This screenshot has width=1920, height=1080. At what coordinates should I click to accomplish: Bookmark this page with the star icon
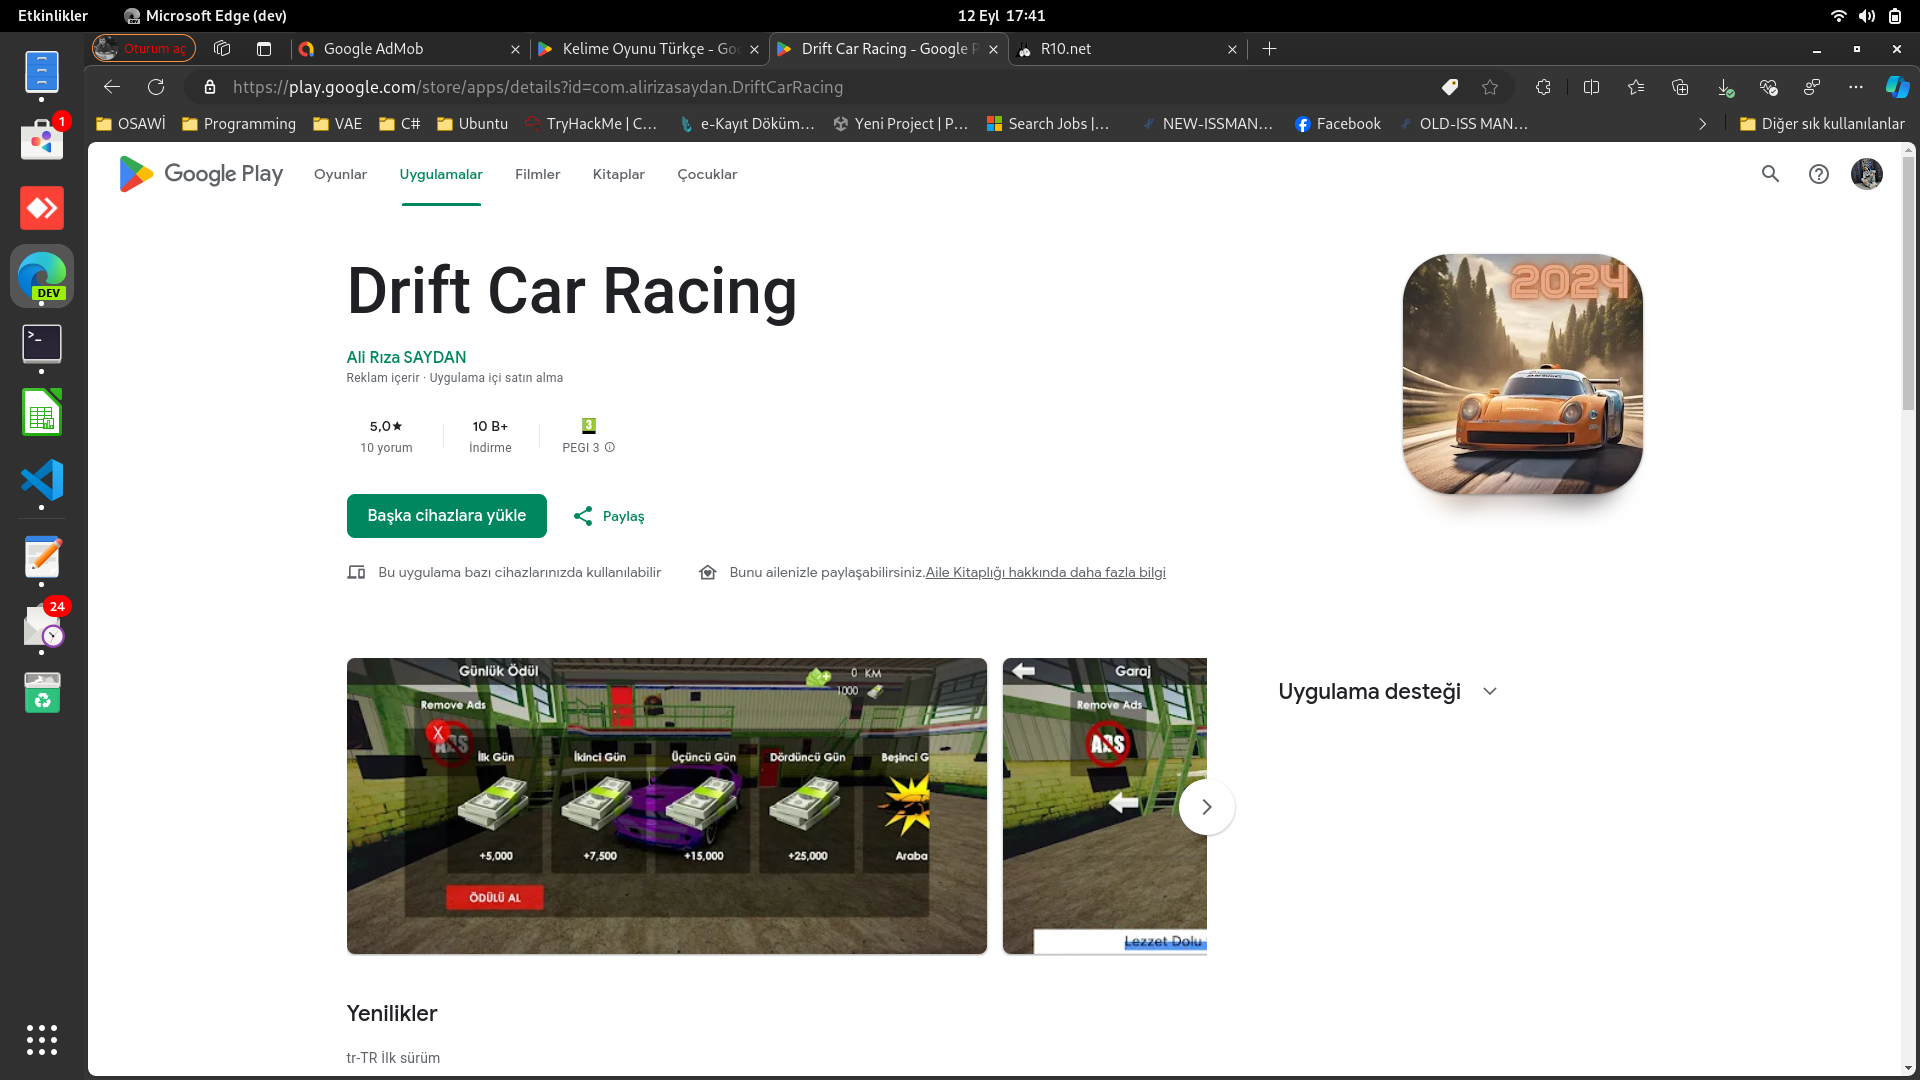pos(1490,87)
